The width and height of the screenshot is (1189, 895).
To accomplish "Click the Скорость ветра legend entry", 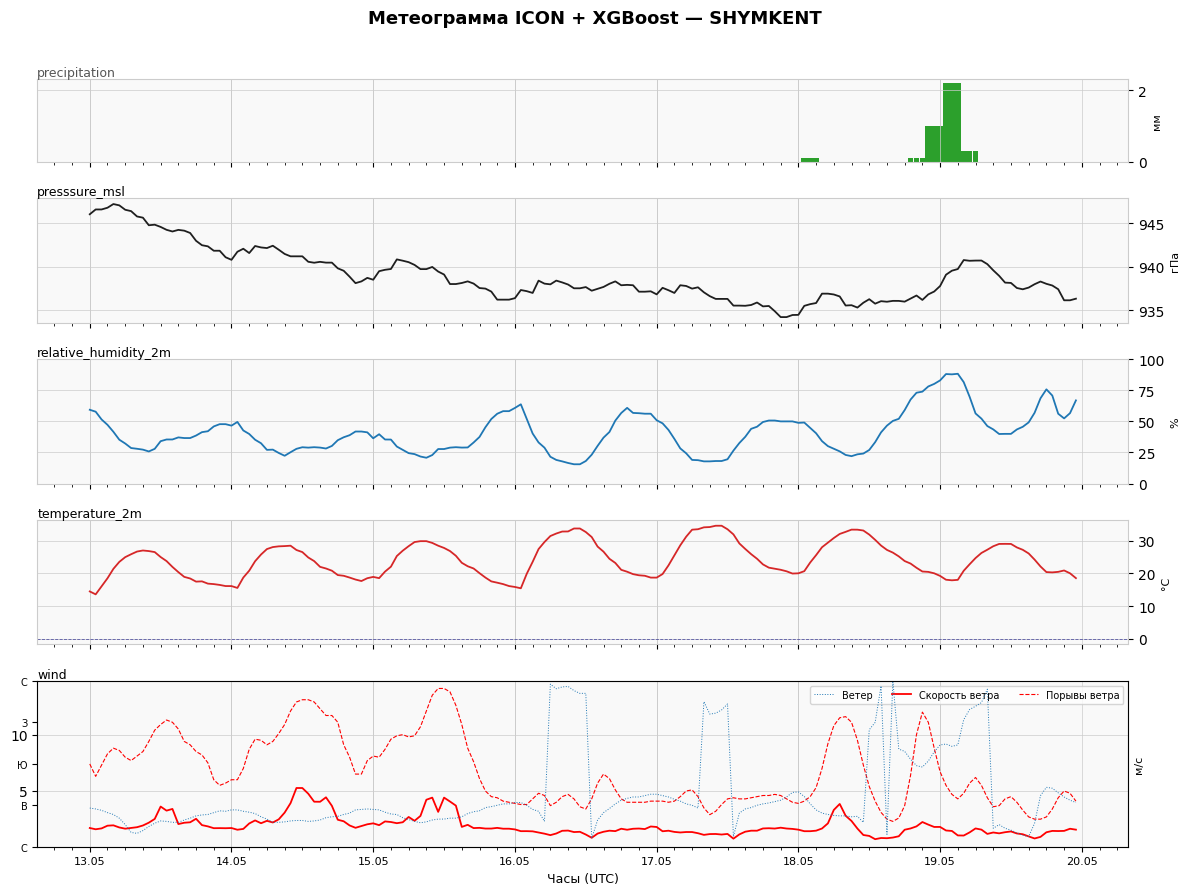I will [x=946, y=696].
